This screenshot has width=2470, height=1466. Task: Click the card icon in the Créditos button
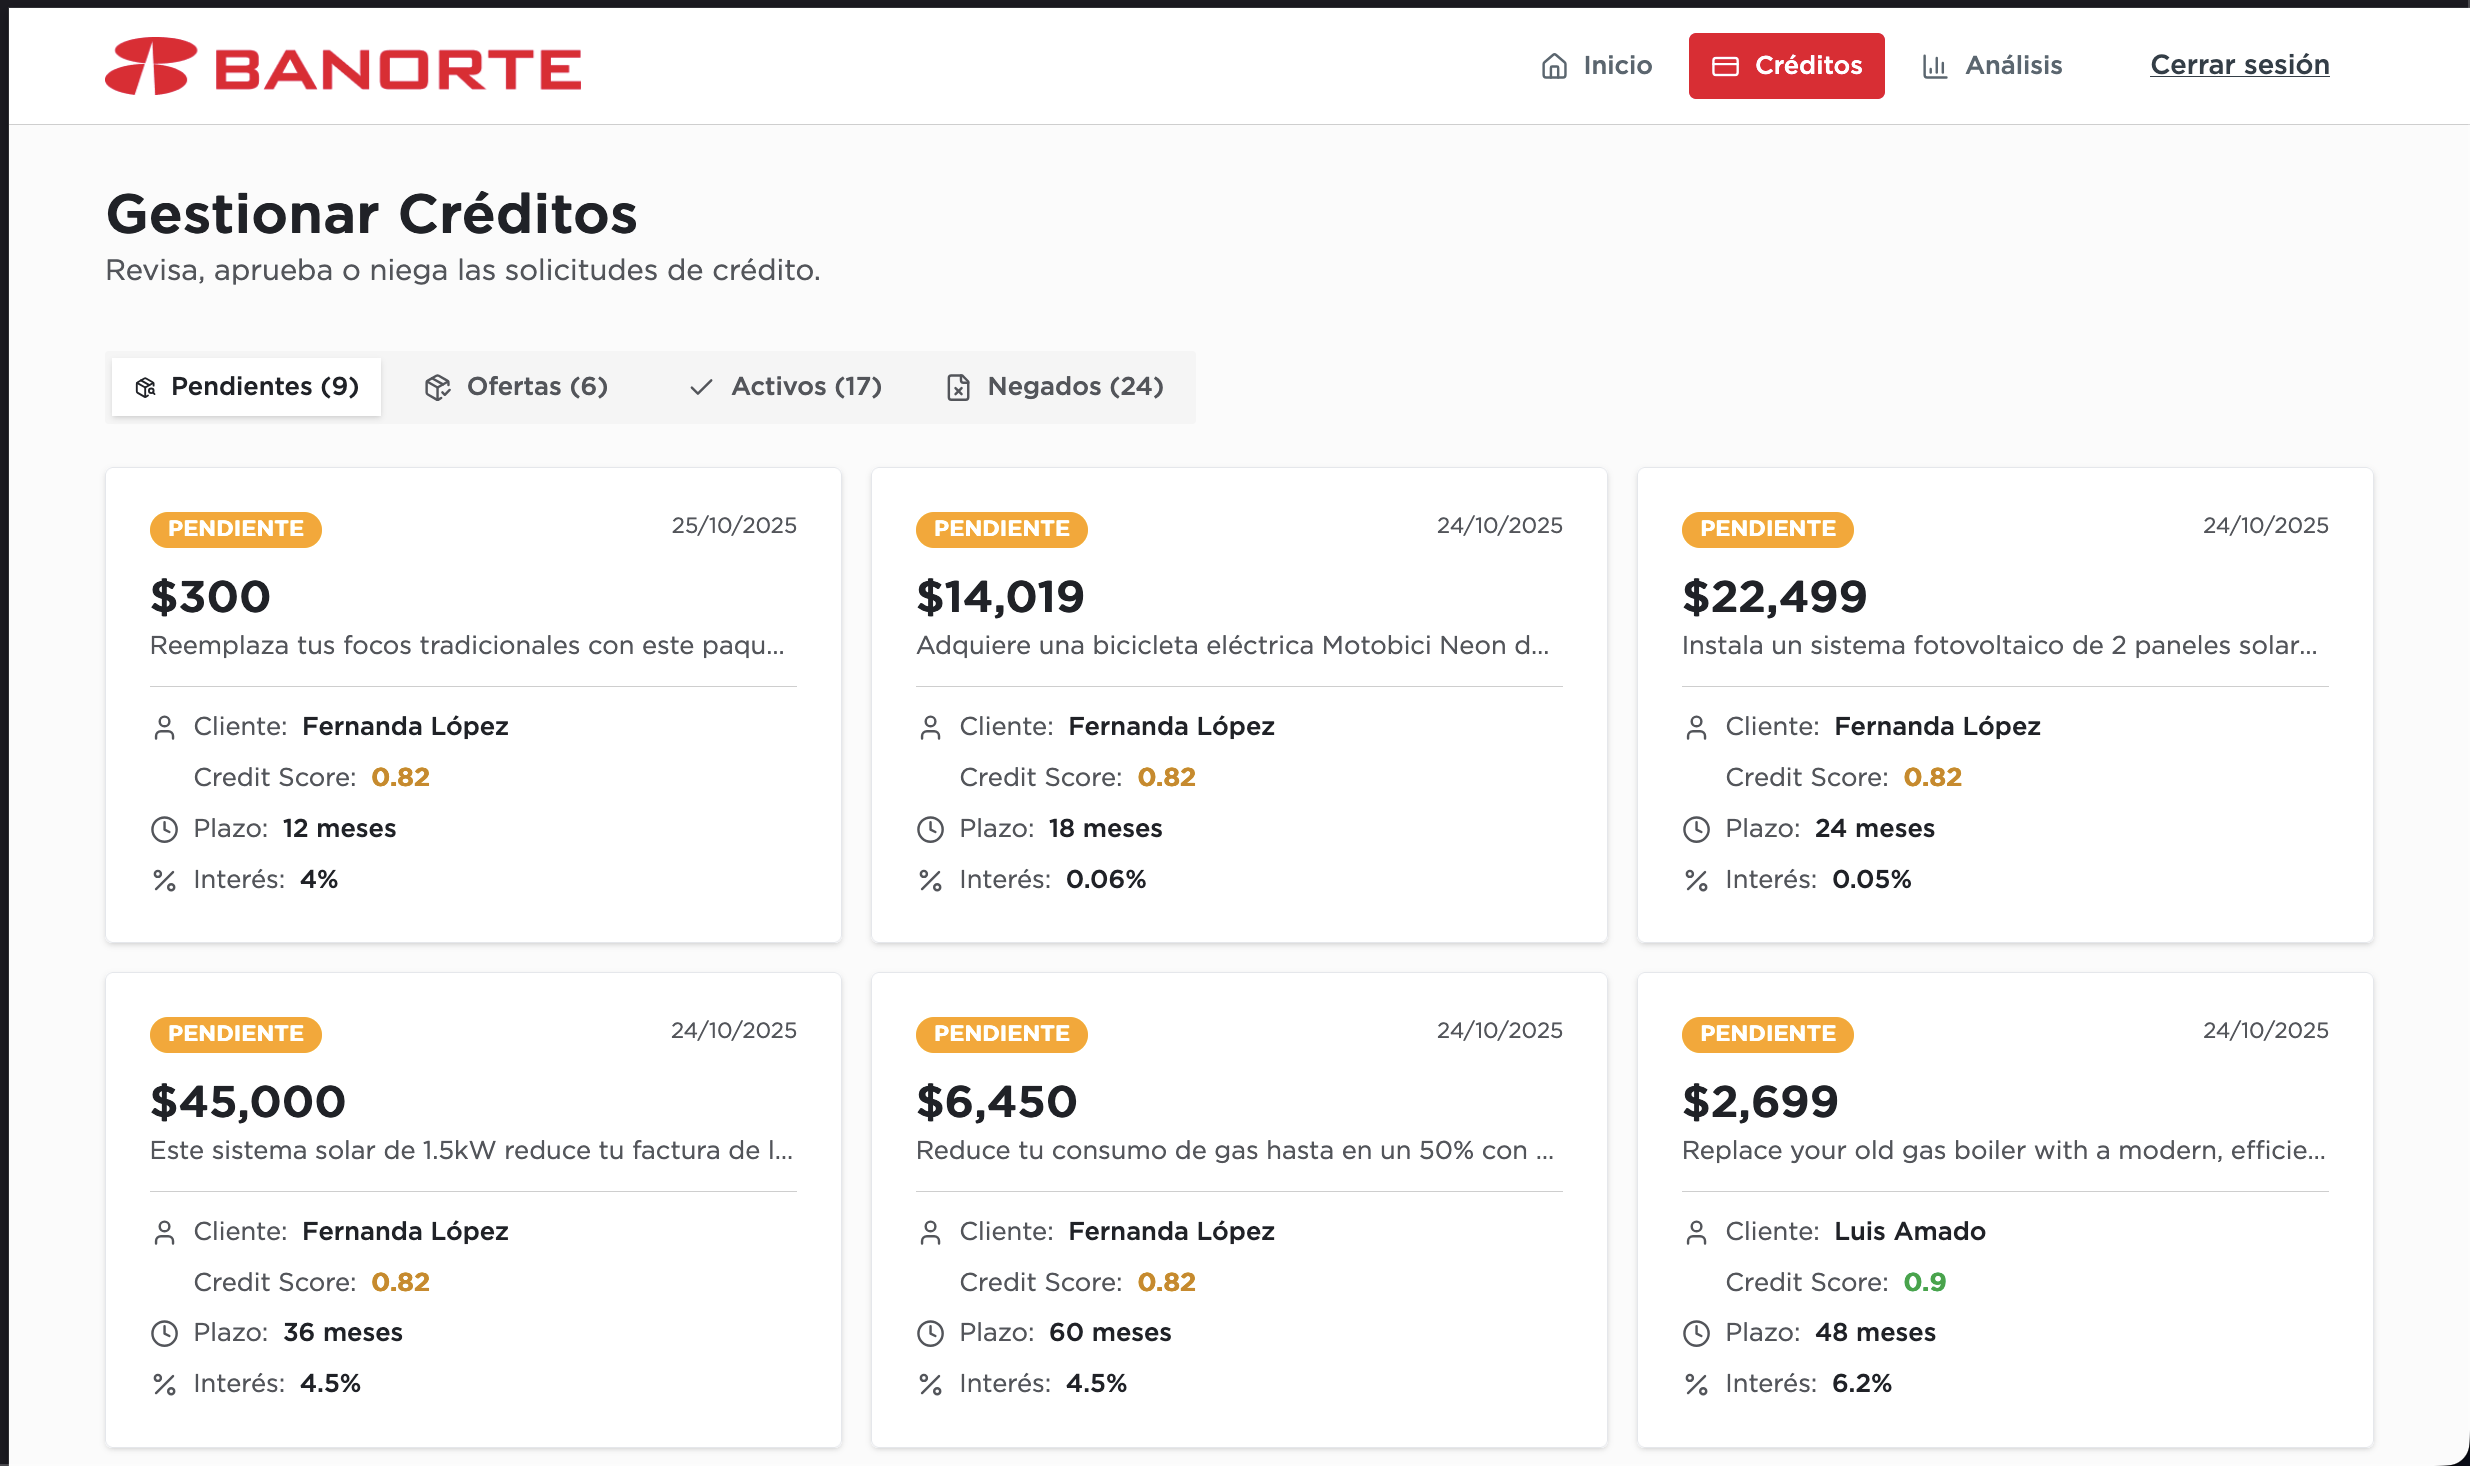(x=1725, y=66)
